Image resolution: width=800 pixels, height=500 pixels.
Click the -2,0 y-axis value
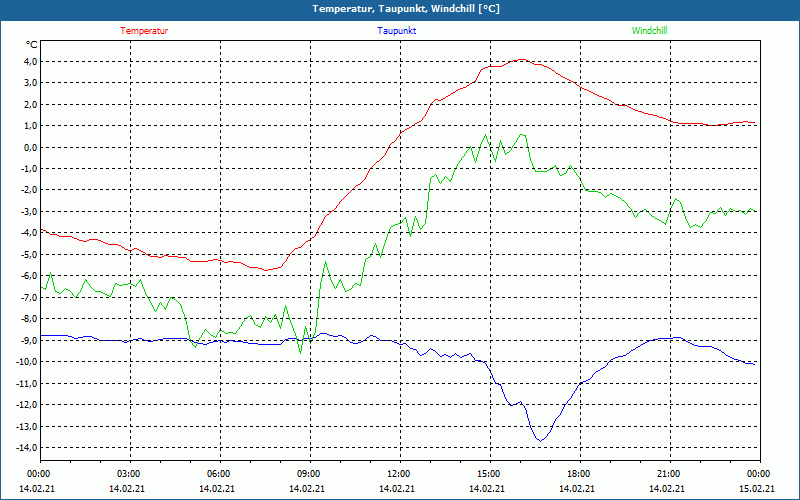click(29, 190)
